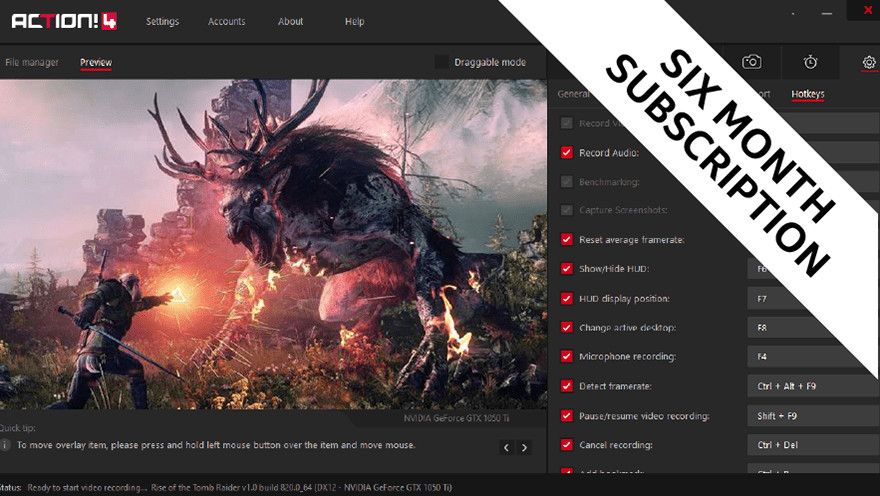Minimize the Action! window
This screenshot has height=496, width=880.
[x=827, y=13]
